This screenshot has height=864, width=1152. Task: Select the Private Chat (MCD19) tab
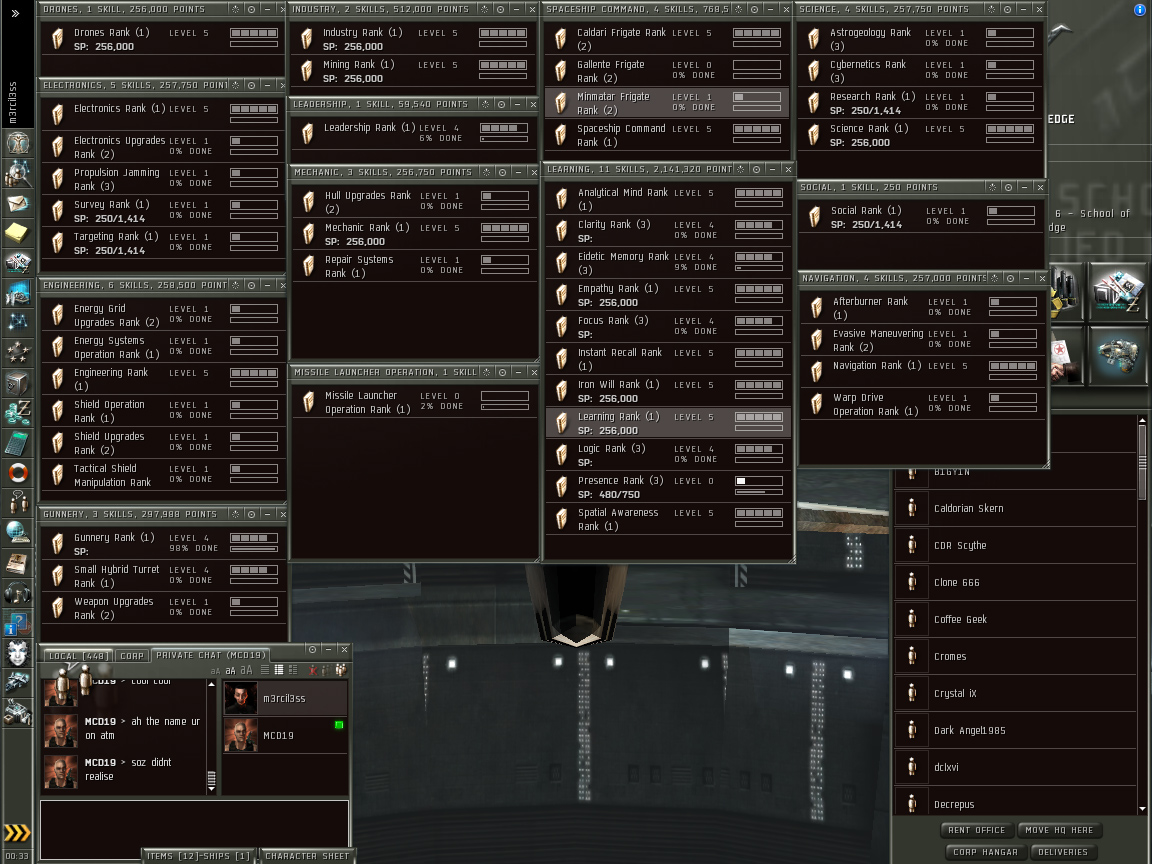pos(210,655)
